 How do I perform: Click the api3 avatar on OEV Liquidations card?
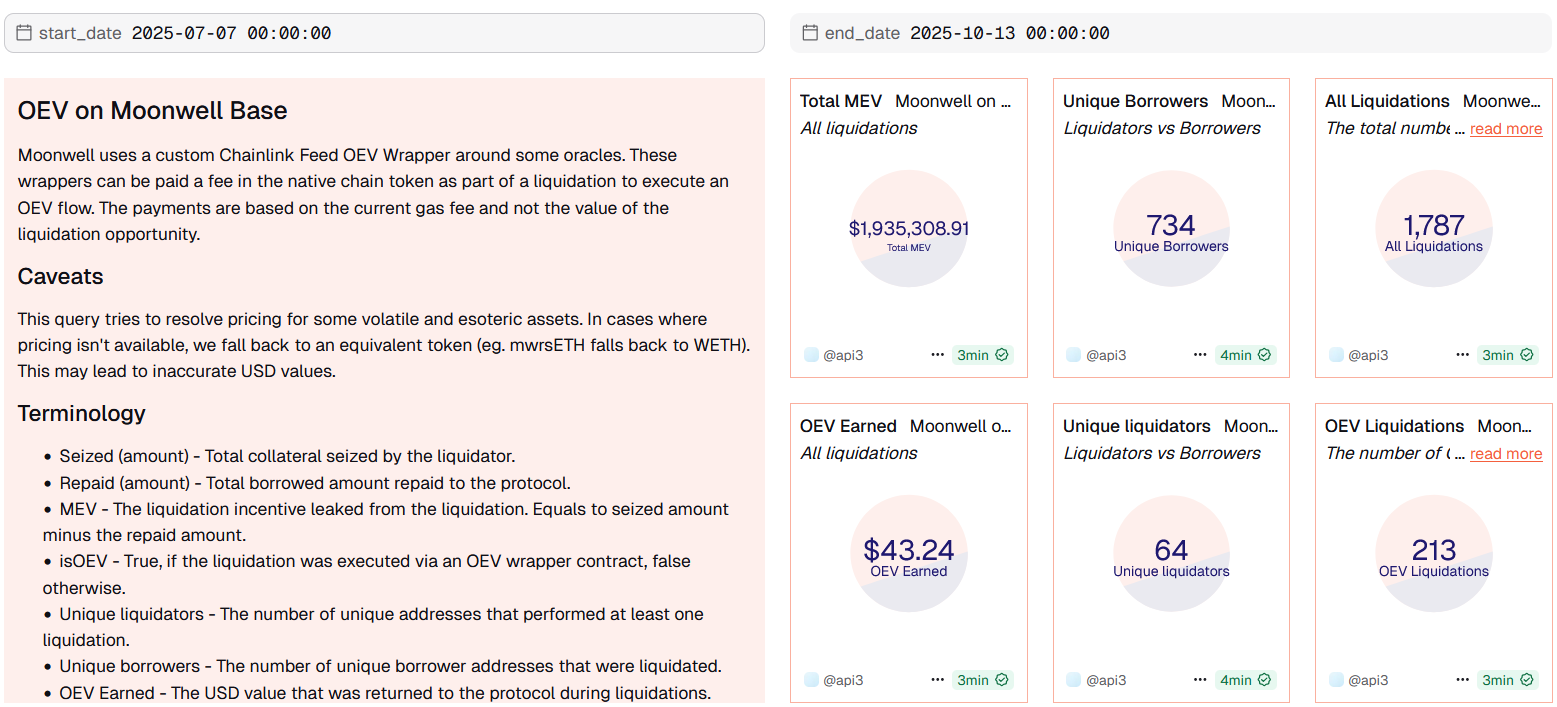point(1336,680)
